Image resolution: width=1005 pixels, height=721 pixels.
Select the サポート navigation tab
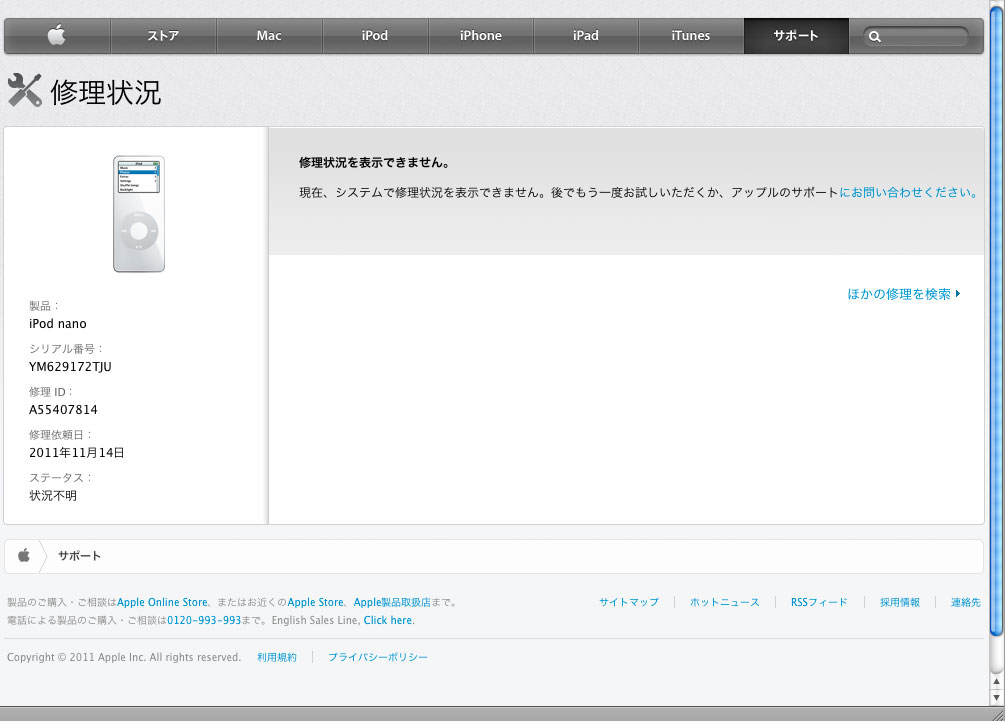[x=796, y=36]
